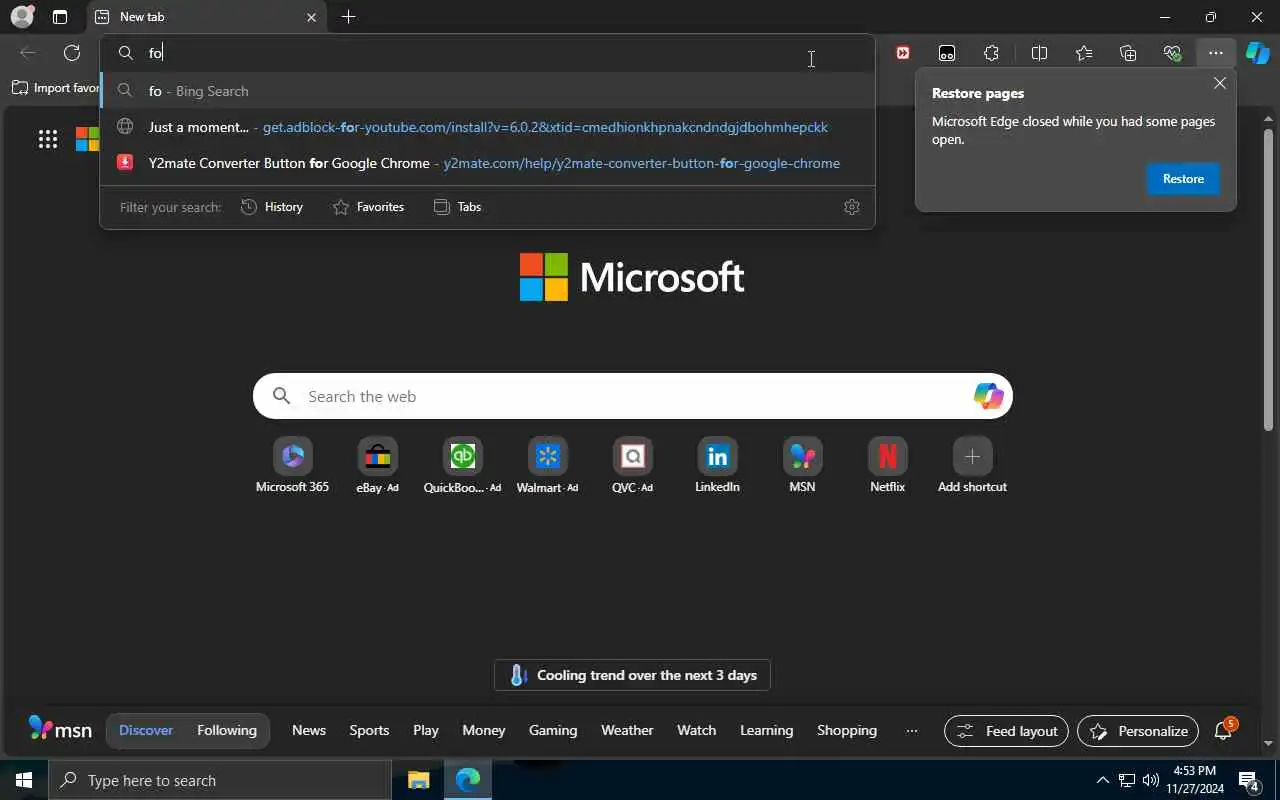Viewport: 1280px width, 800px height.
Task: Open a new tab with plus button
Action: (x=348, y=17)
